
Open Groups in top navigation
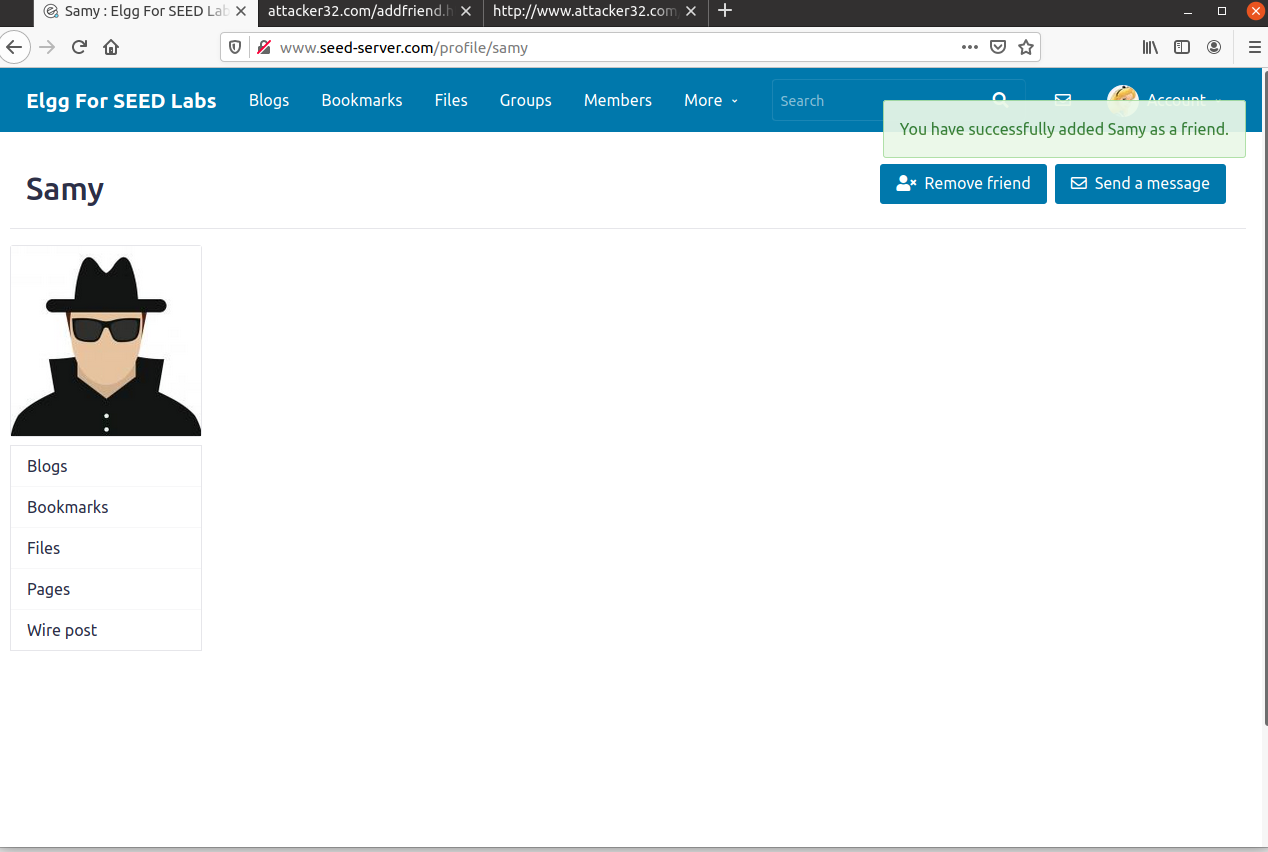click(526, 100)
